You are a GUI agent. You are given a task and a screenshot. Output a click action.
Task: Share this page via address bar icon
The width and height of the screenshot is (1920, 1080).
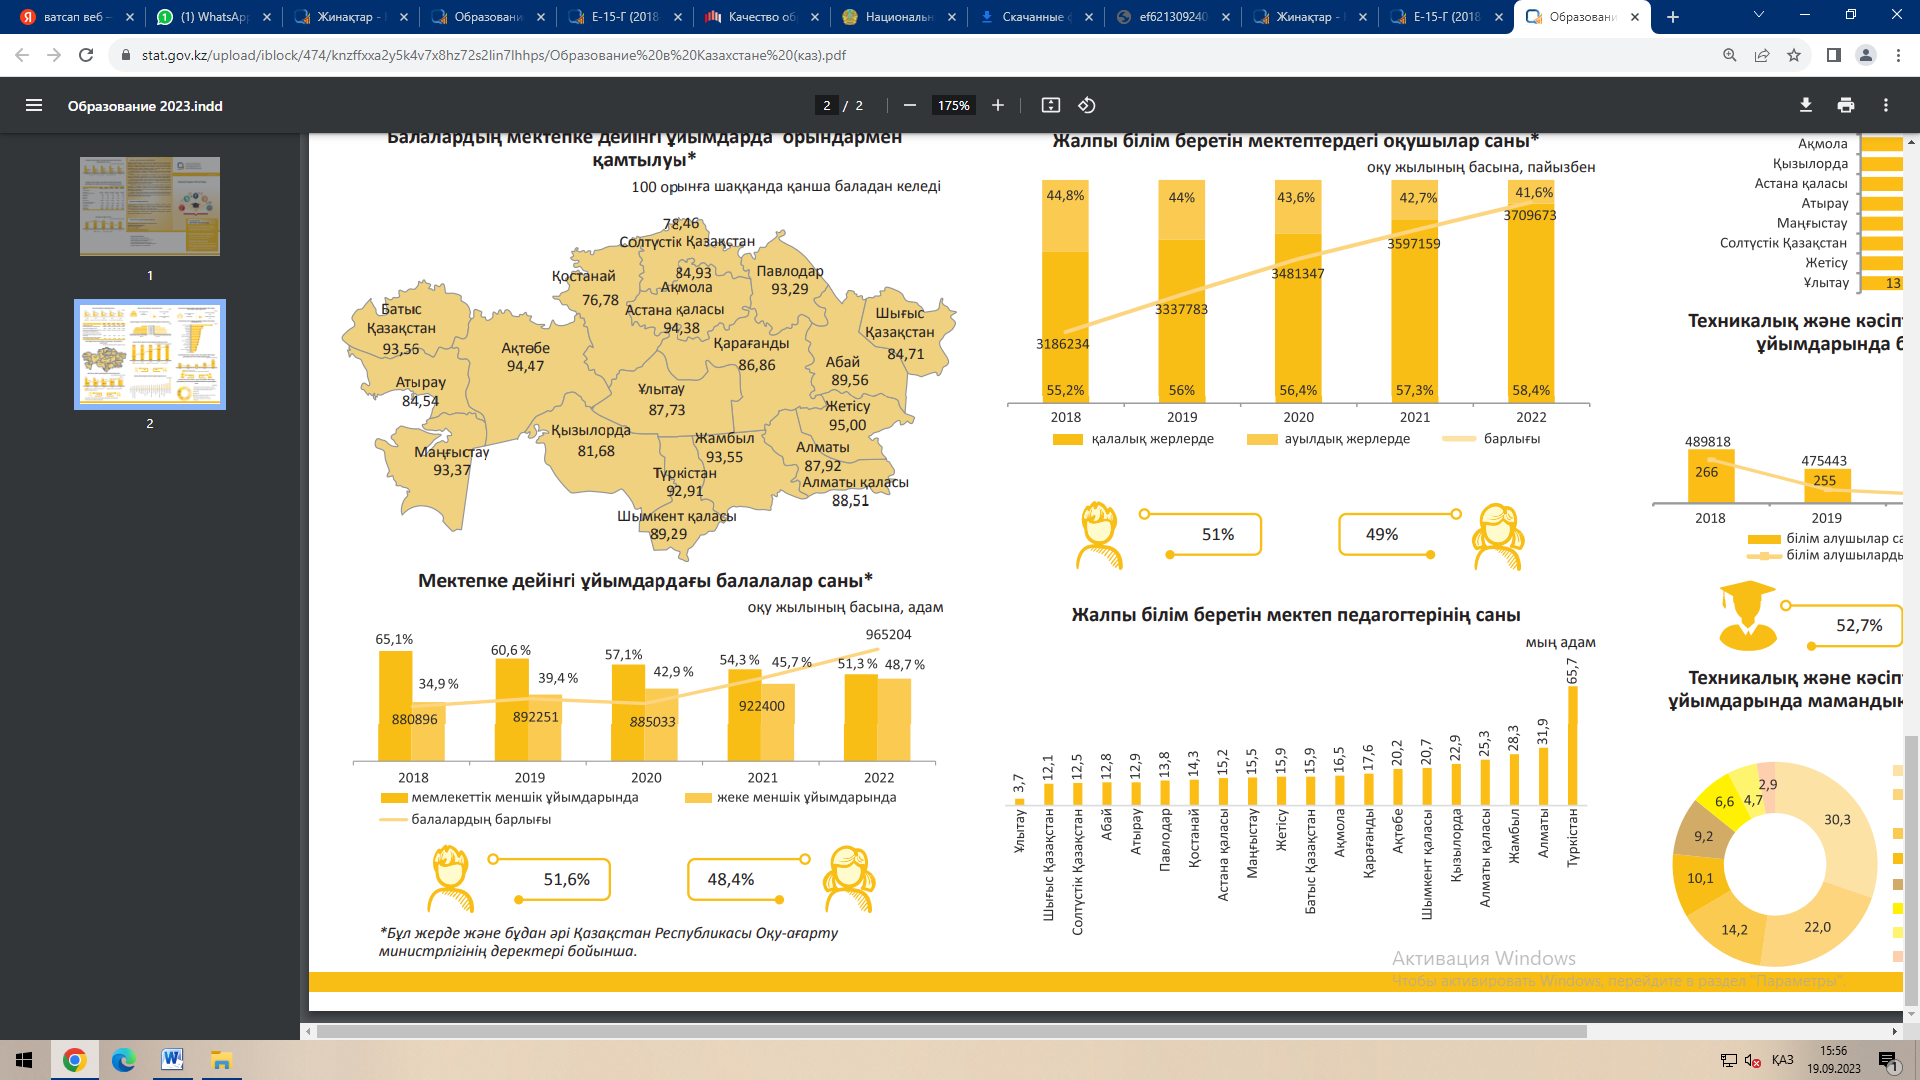pos(1762,55)
